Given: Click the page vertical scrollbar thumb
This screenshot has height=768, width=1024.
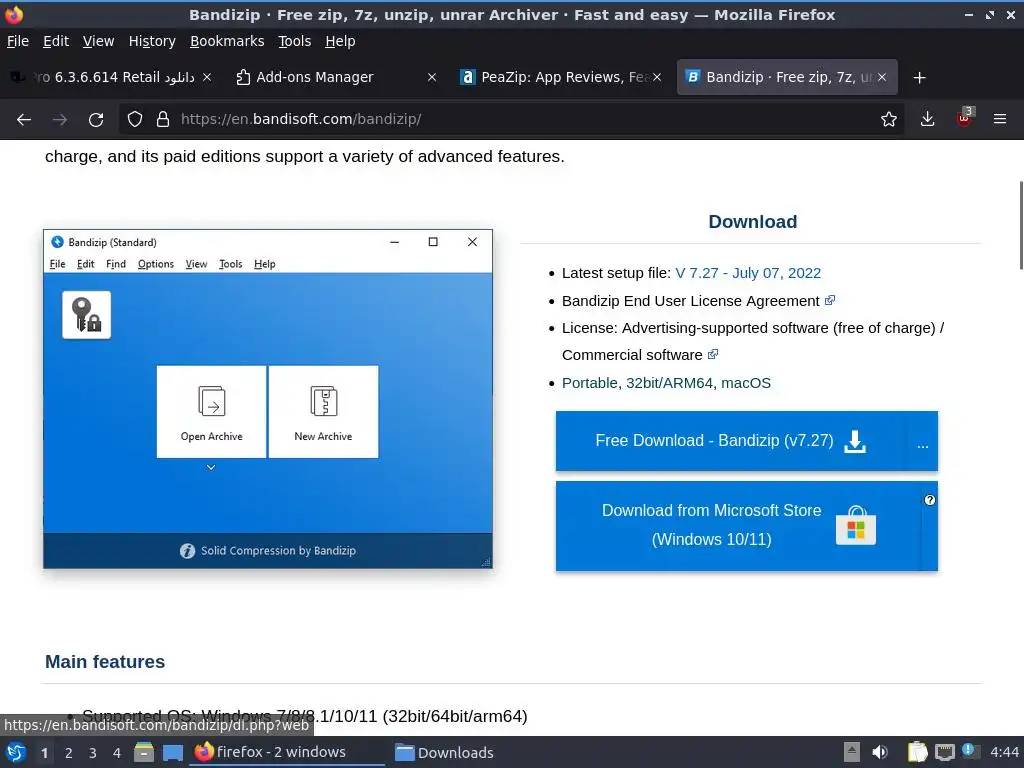Looking at the screenshot, I should (1021, 225).
